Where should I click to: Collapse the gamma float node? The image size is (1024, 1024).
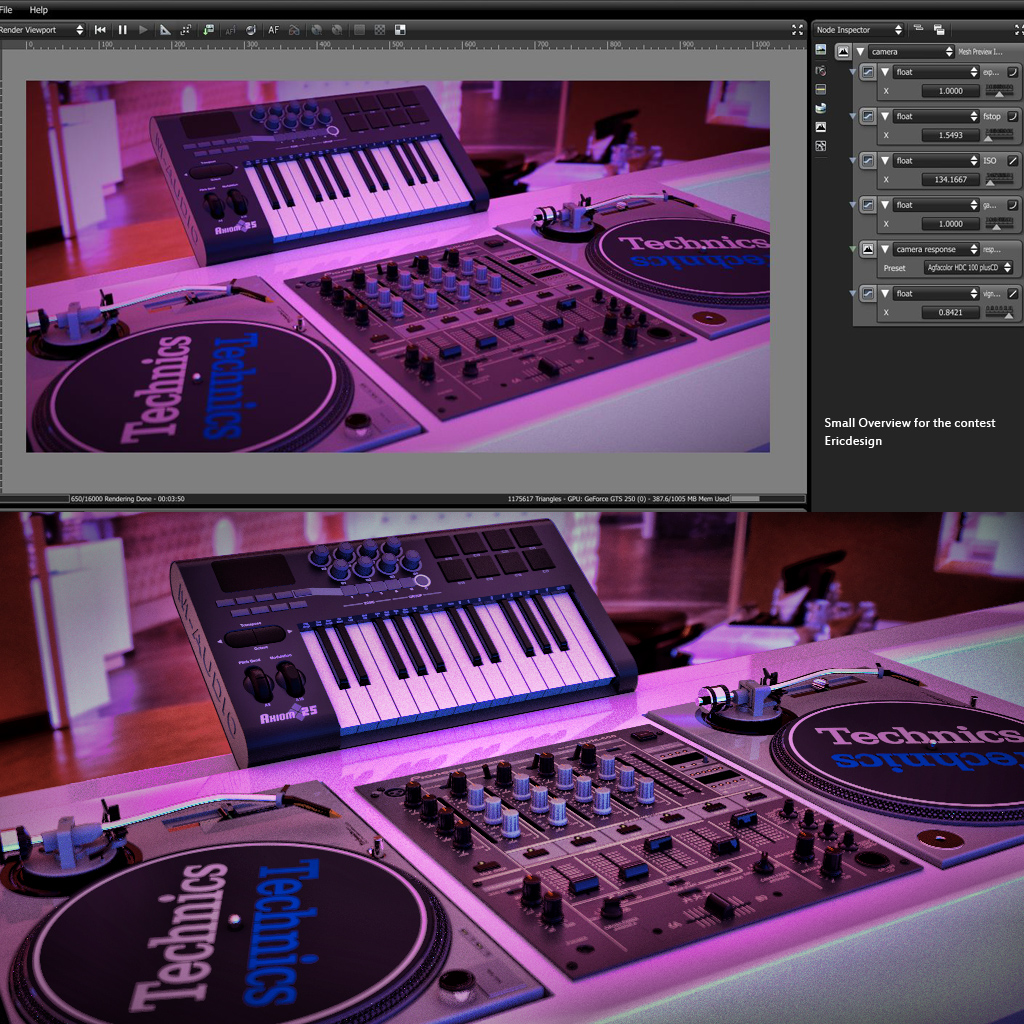pyautogui.click(x=885, y=205)
